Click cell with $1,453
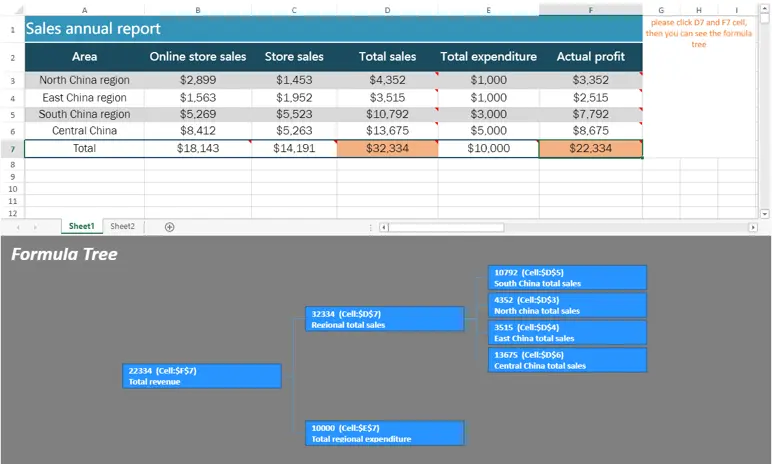772x464 pixels. tap(294, 80)
